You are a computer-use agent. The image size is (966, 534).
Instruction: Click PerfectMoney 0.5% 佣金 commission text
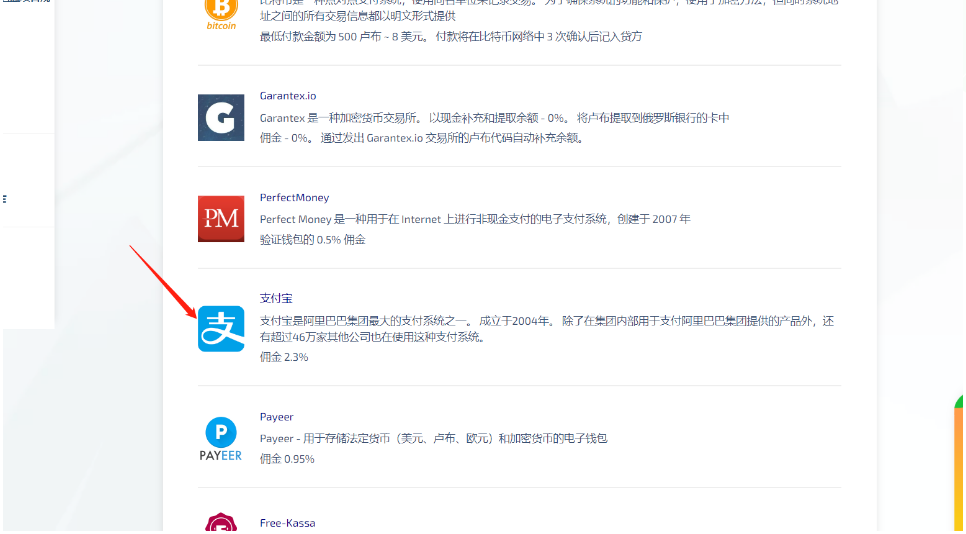coord(312,240)
